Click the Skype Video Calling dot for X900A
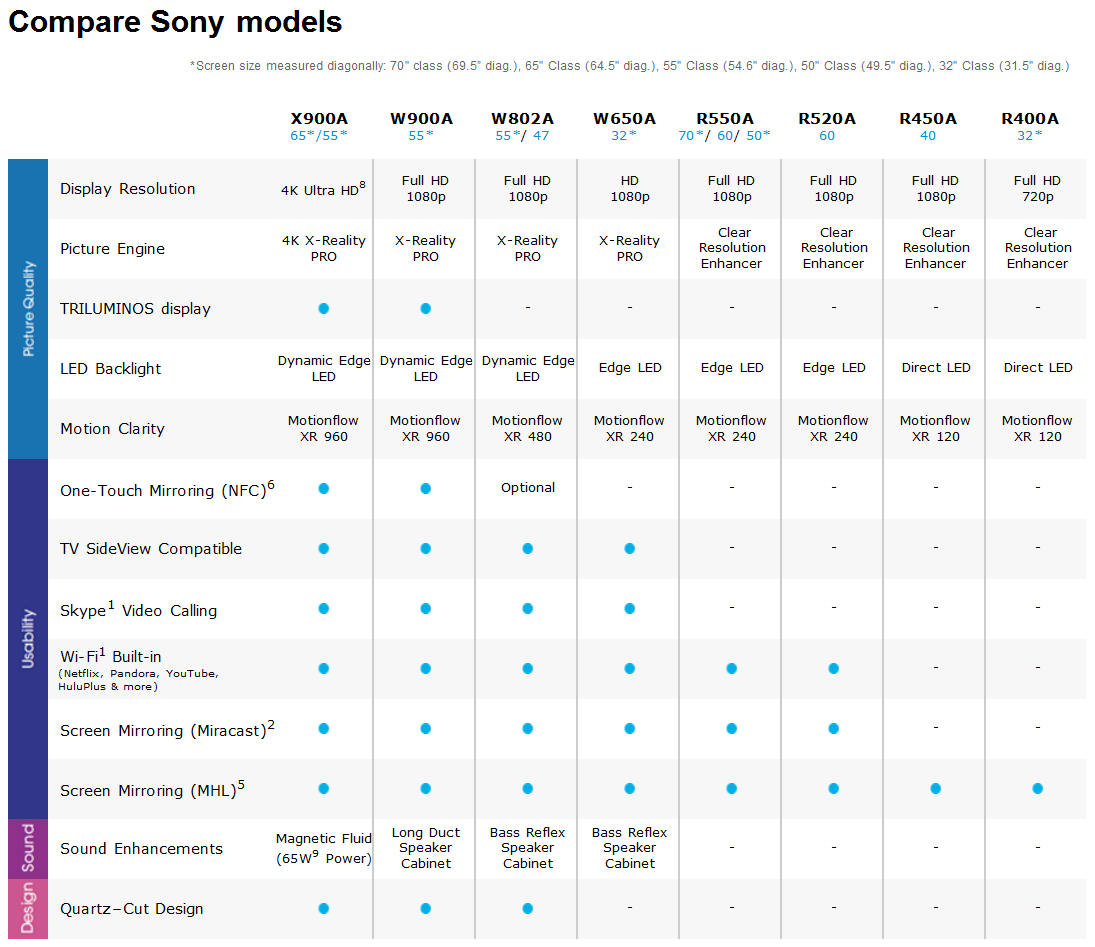This screenshot has width=1095, height=947. pyautogui.click(x=323, y=608)
